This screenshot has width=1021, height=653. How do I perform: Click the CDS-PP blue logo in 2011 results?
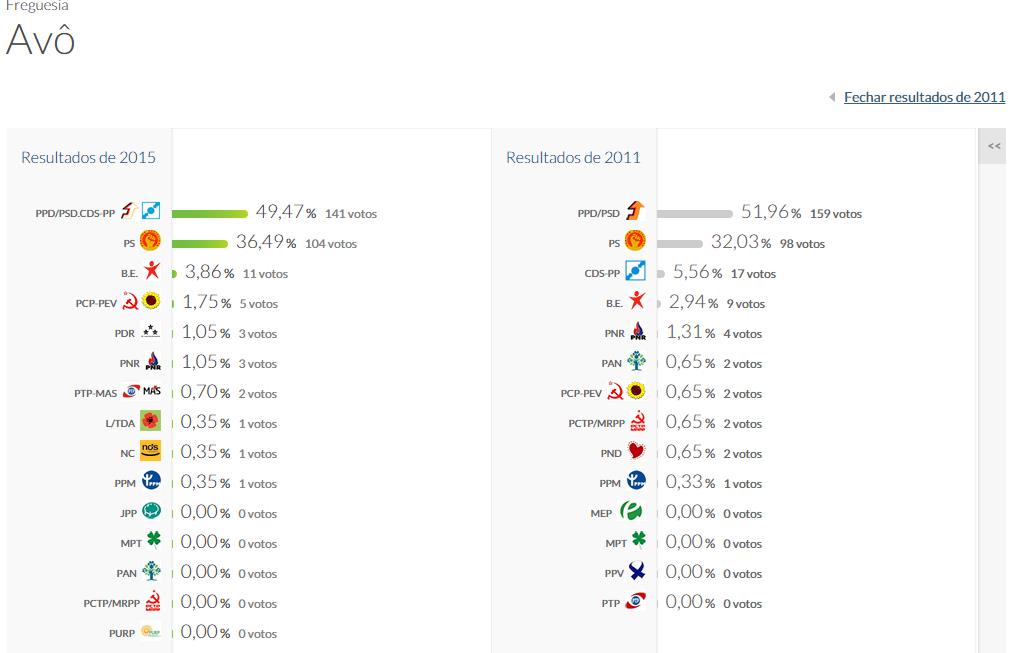tap(635, 272)
